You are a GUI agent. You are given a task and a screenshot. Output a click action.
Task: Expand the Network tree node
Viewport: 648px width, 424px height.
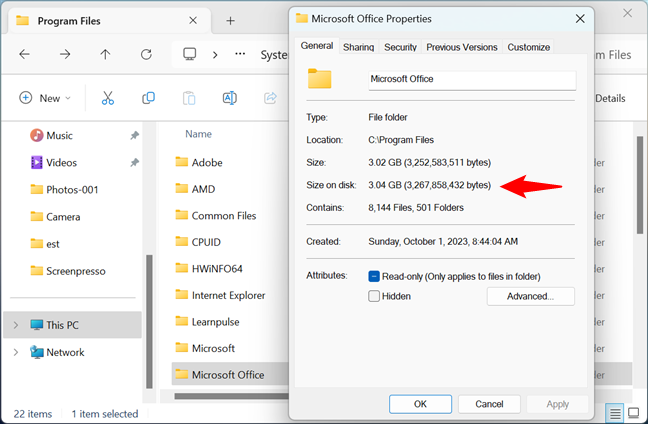15,352
